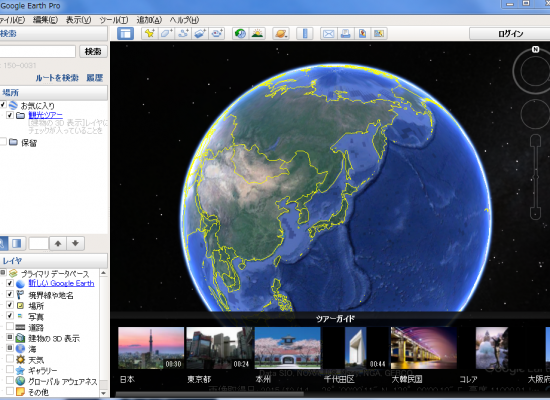Image resolution: width=550 pixels, height=400 pixels.
Task: Click the layers panel scroll-down arrow
Action: point(103,393)
